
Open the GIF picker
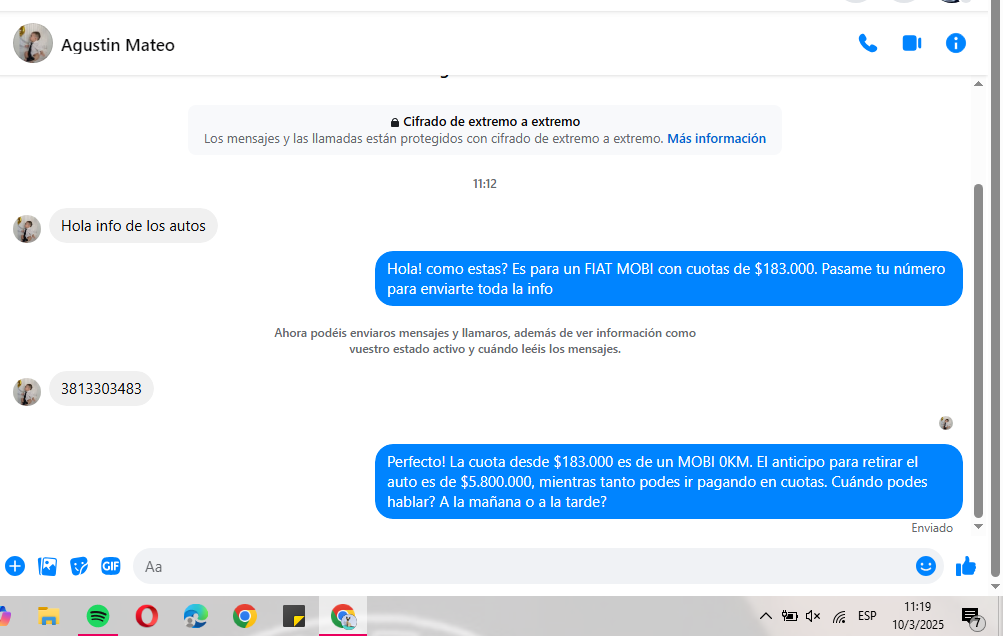coord(110,566)
